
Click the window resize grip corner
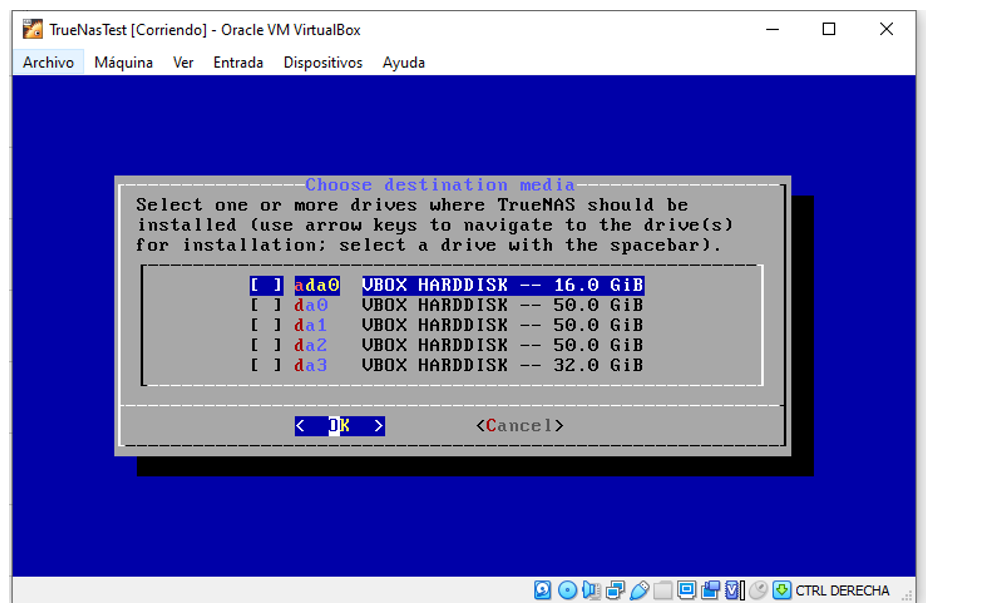(907, 596)
